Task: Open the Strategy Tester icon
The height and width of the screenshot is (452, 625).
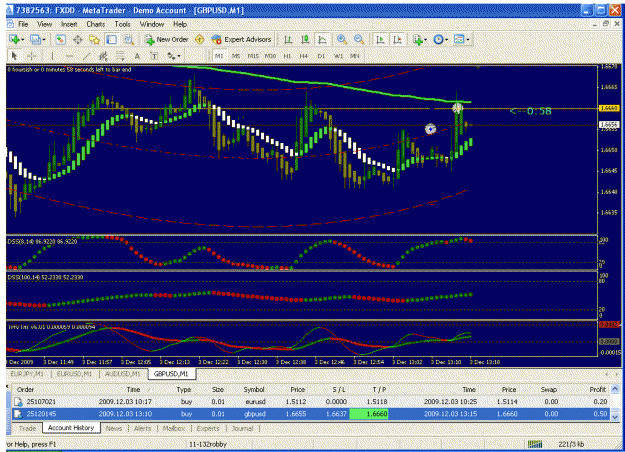Action: (x=128, y=39)
